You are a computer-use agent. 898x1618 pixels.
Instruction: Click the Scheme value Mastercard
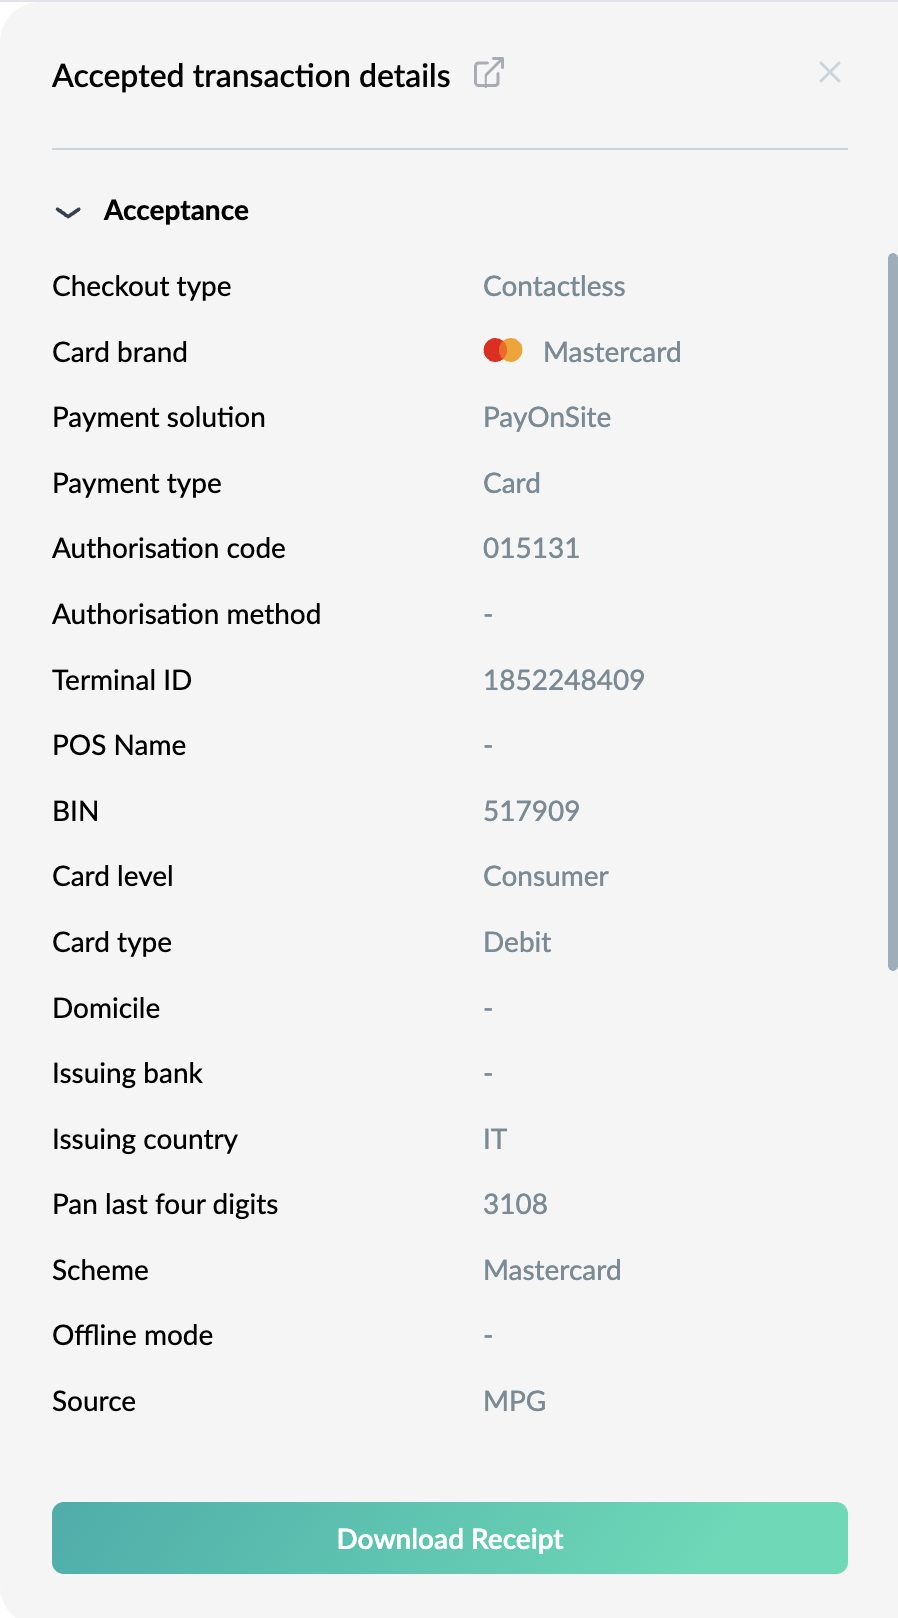click(x=552, y=1270)
